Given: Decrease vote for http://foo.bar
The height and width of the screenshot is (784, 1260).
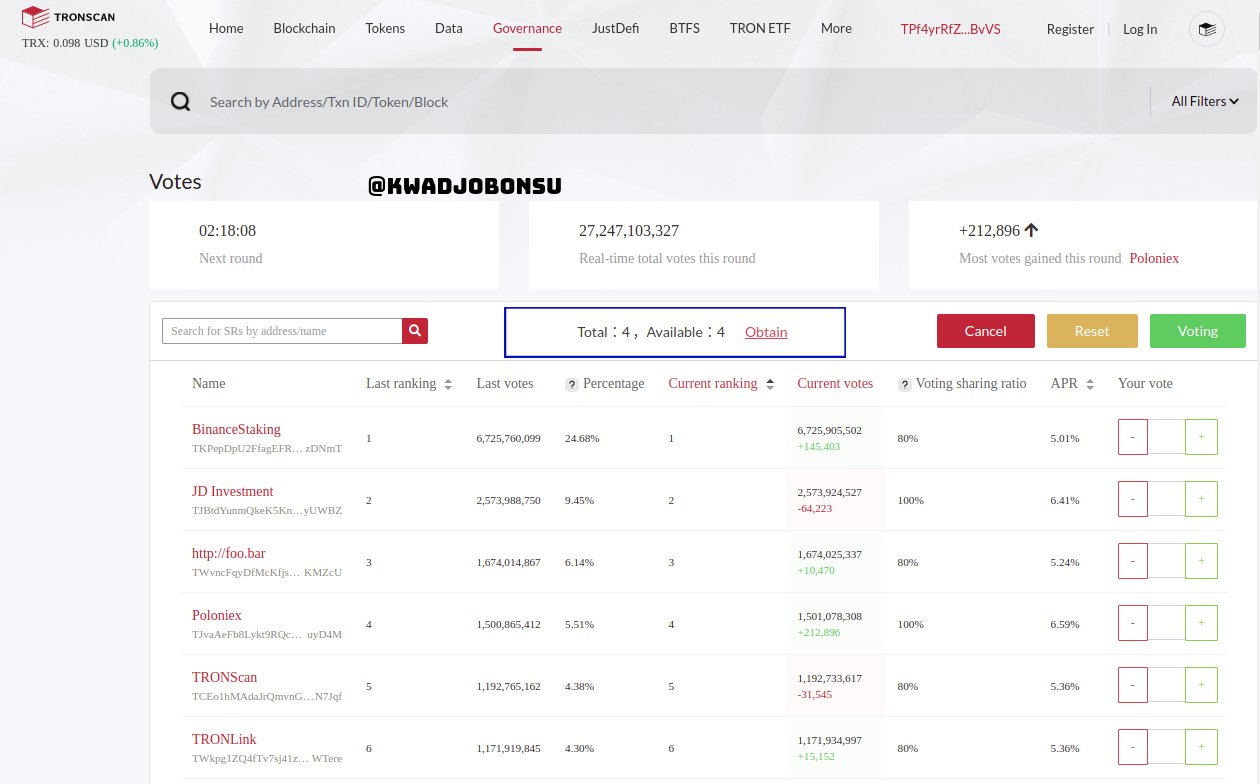Looking at the screenshot, I should (x=1132, y=561).
